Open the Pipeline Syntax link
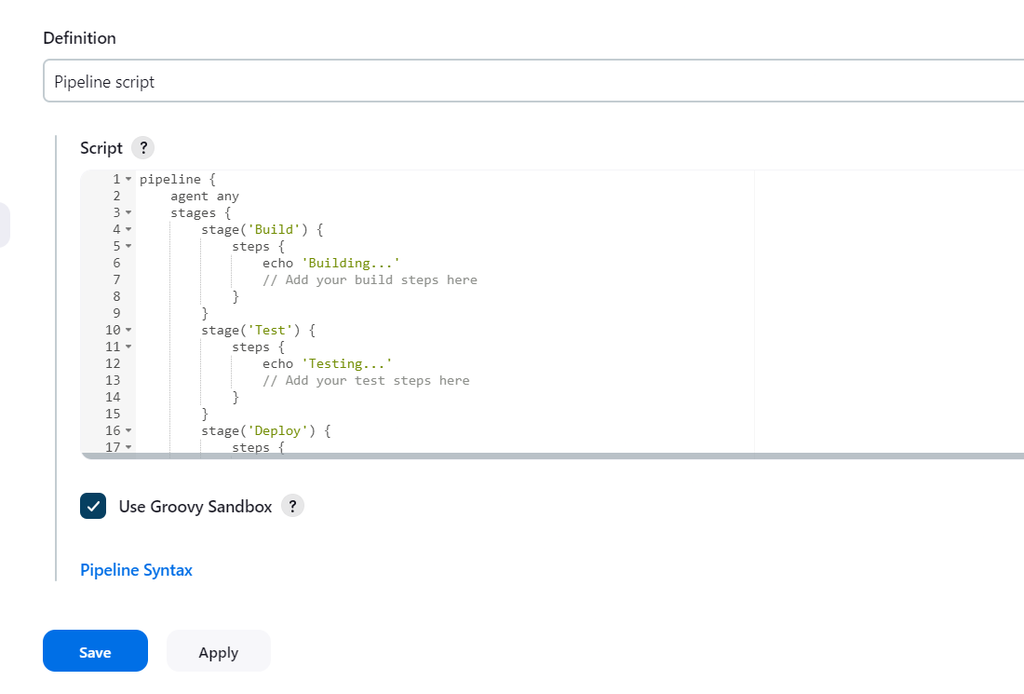 click(136, 570)
